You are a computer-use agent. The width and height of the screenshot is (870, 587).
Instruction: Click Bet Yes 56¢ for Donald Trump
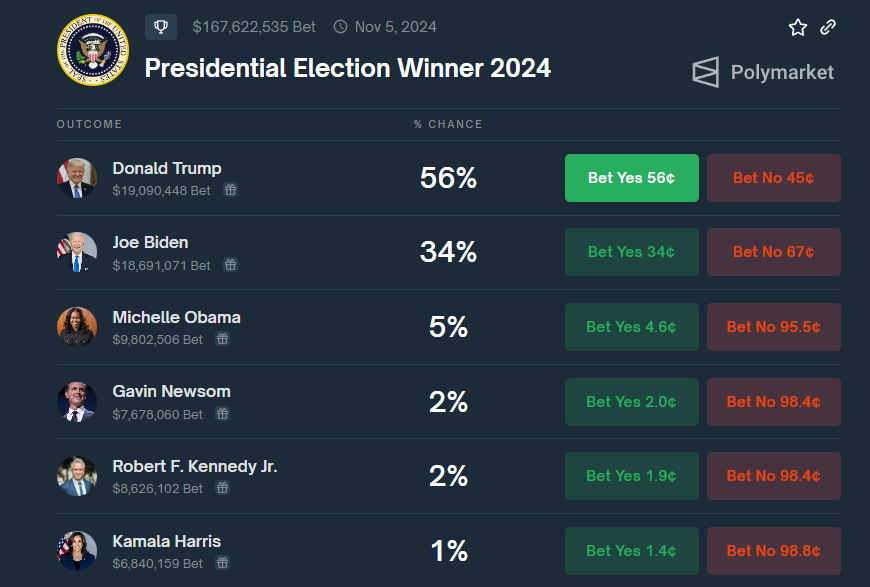pyautogui.click(x=631, y=178)
